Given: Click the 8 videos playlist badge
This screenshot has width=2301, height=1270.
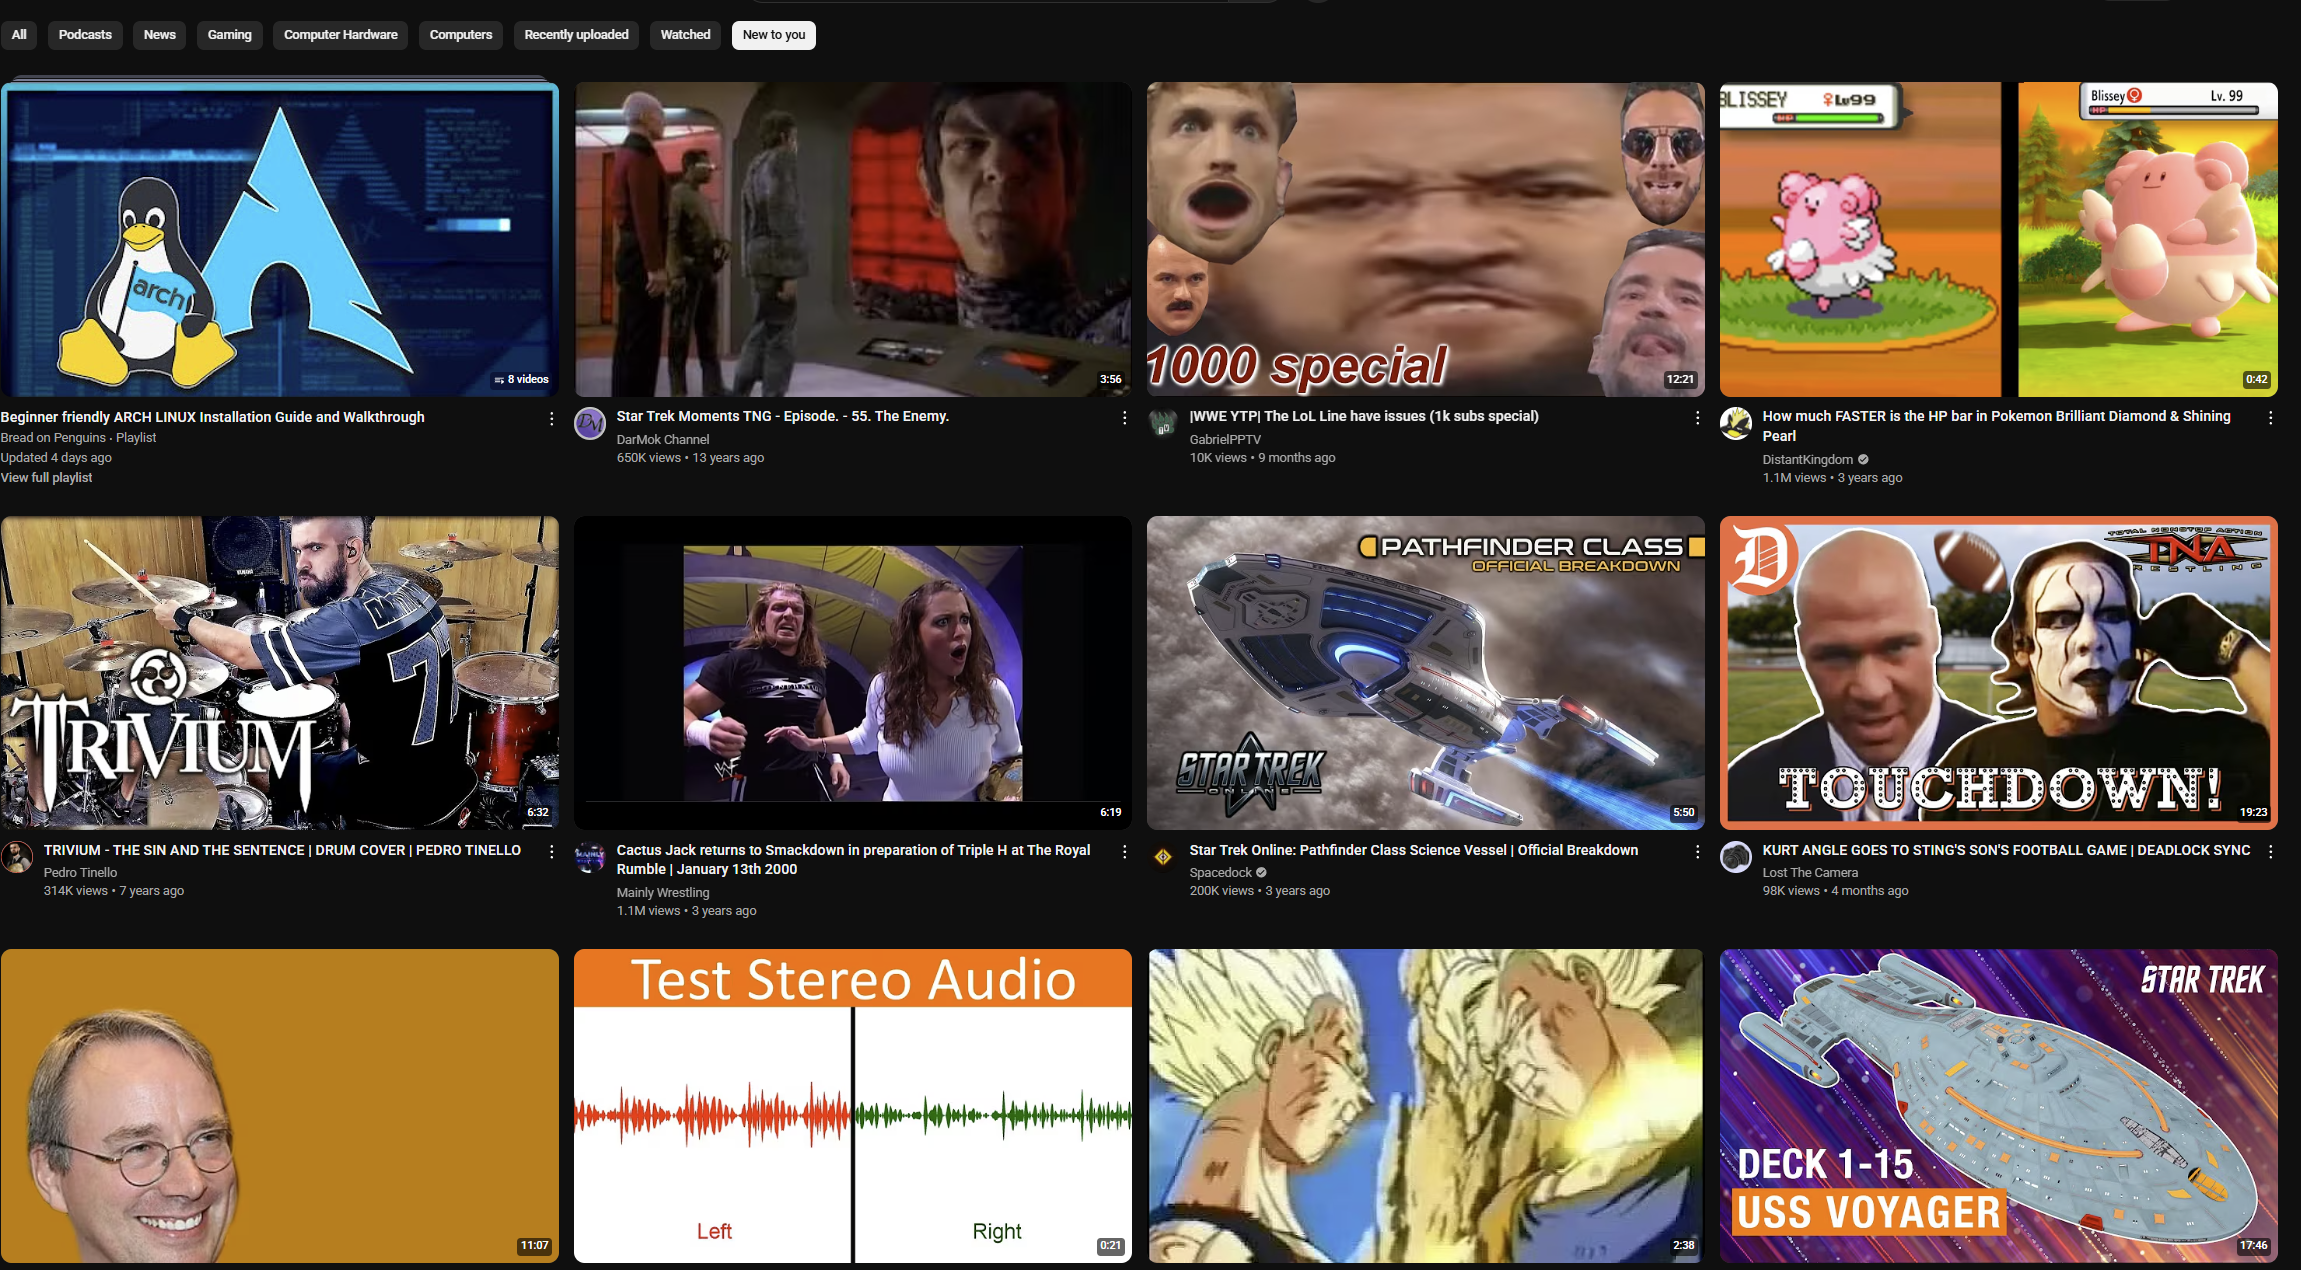Looking at the screenshot, I should 521,380.
